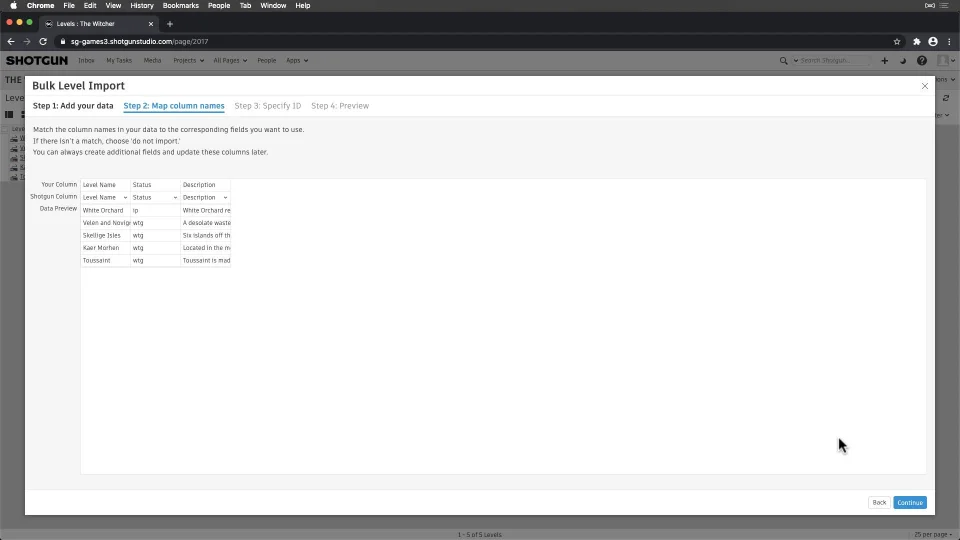The image size is (960, 540).
Task: Open the Window menu
Action: pyautogui.click(x=273, y=6)
